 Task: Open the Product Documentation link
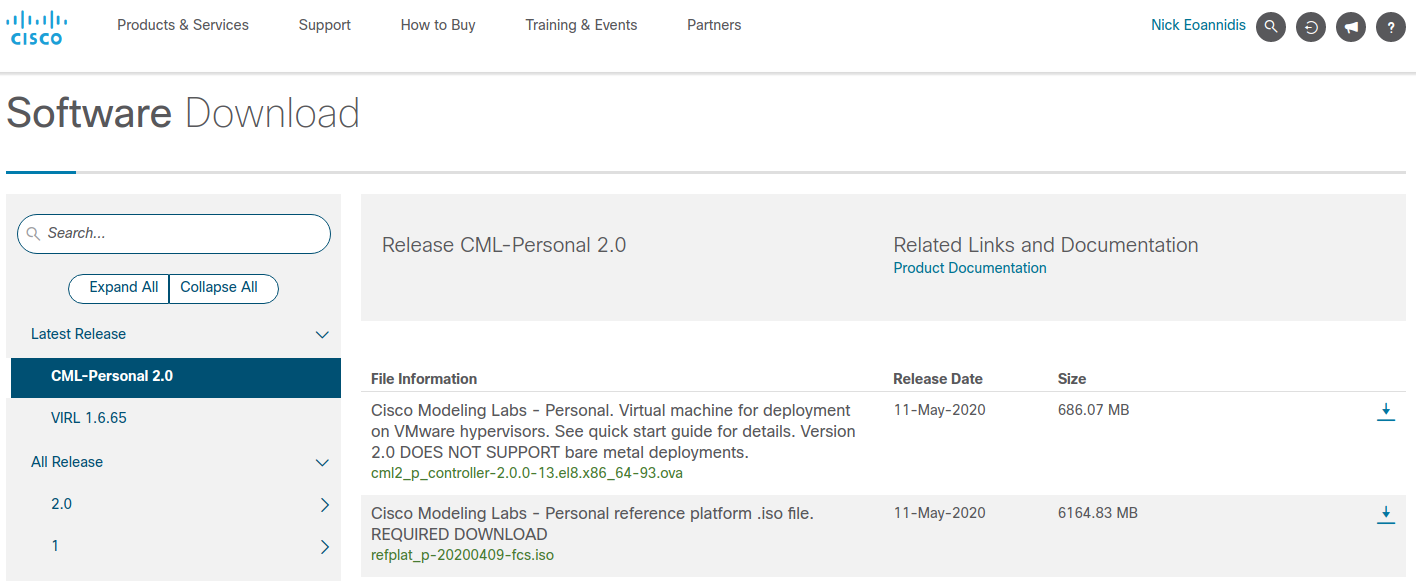pos(969,267)
